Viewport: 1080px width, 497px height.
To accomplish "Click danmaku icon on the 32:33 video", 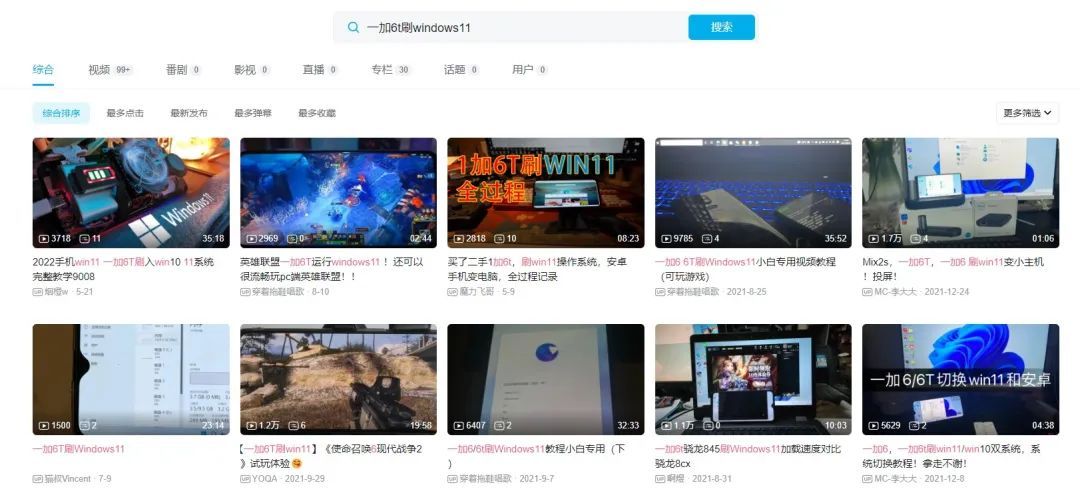I will pos(499,425).
